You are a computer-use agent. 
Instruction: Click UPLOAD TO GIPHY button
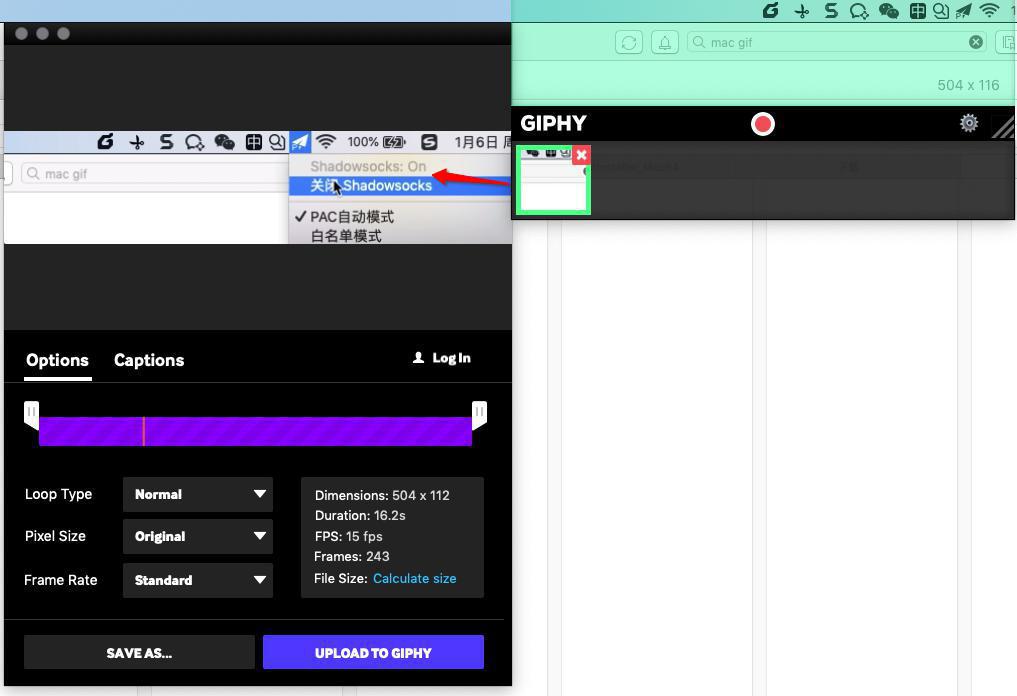point(373,653)
